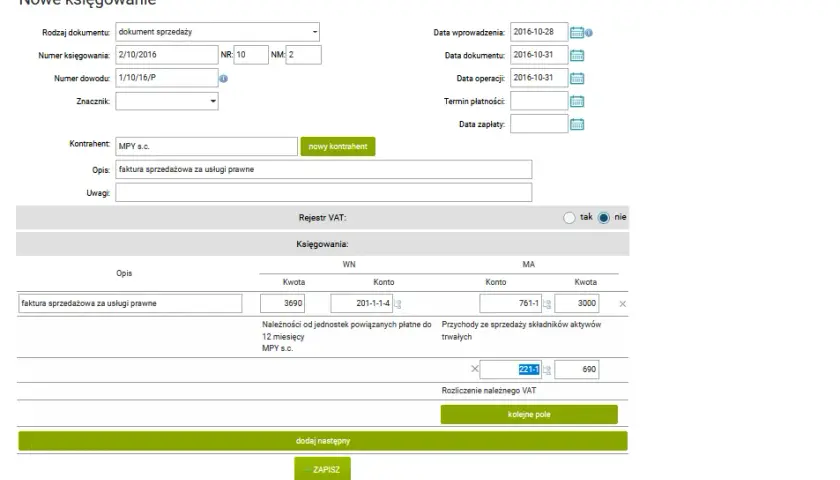Viewport: 840px width, 480px height.
Task: Select 'tak' for Rejestr VAT
Action: 569,218
